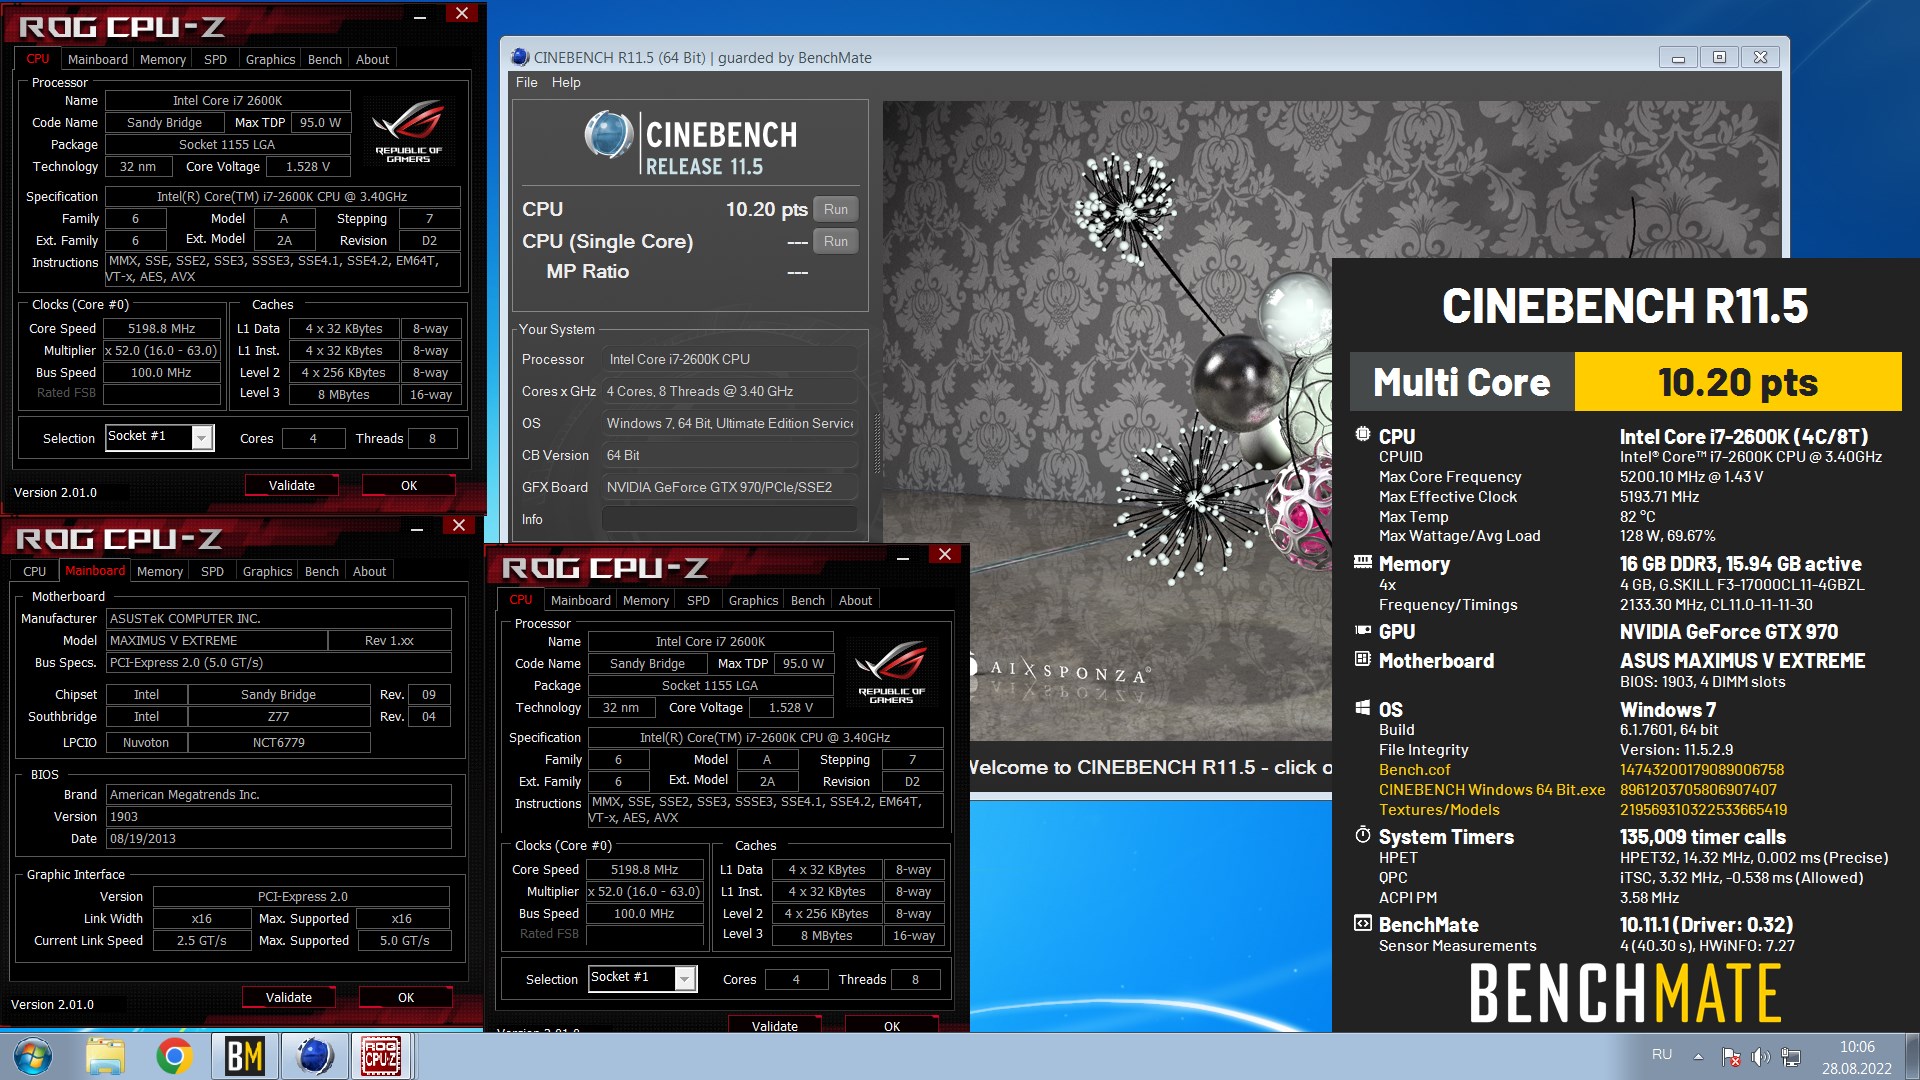Click OK in Mainboard CPU-Z window
The width and height of the screenshot is (1920, 1080).
coord(406,997)
